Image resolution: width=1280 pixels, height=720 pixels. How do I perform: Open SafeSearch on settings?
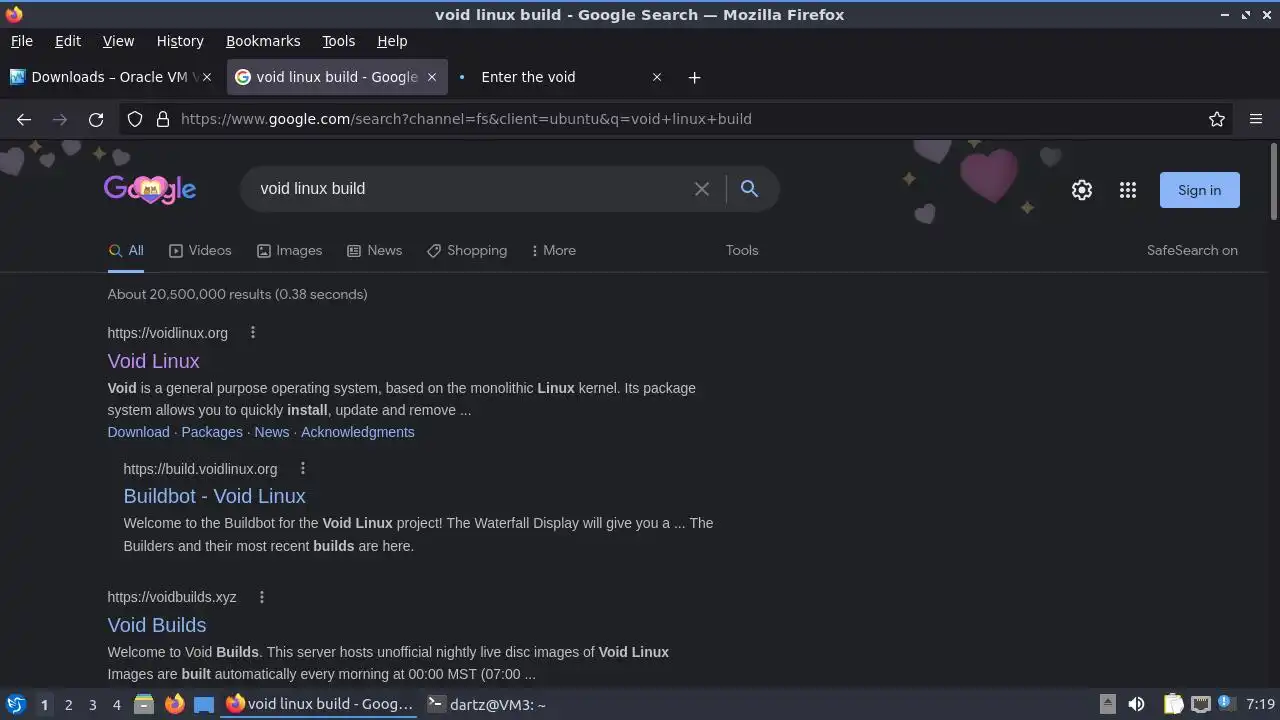point(1192,251)
